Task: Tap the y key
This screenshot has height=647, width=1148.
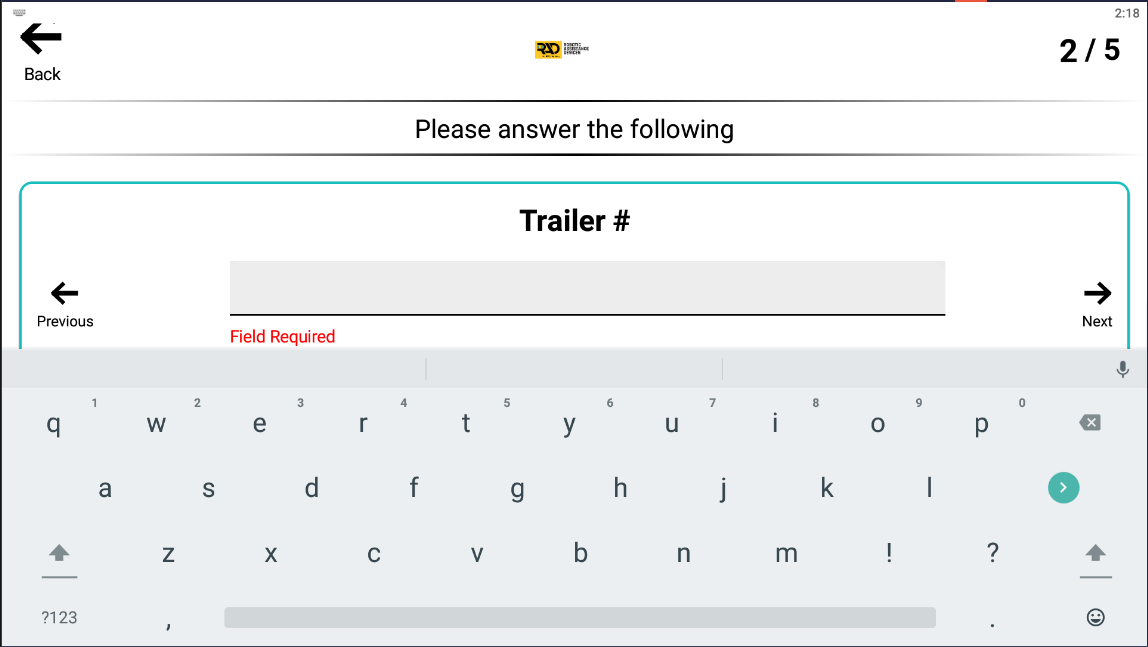Action: click(x=569, y=423)
